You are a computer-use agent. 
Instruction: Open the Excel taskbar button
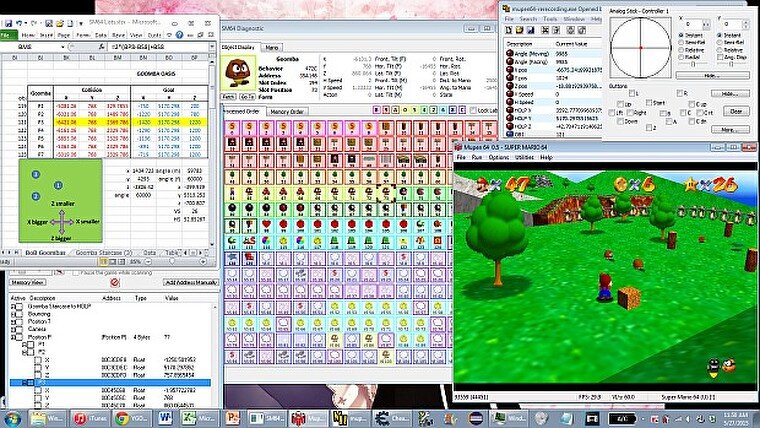201,418
